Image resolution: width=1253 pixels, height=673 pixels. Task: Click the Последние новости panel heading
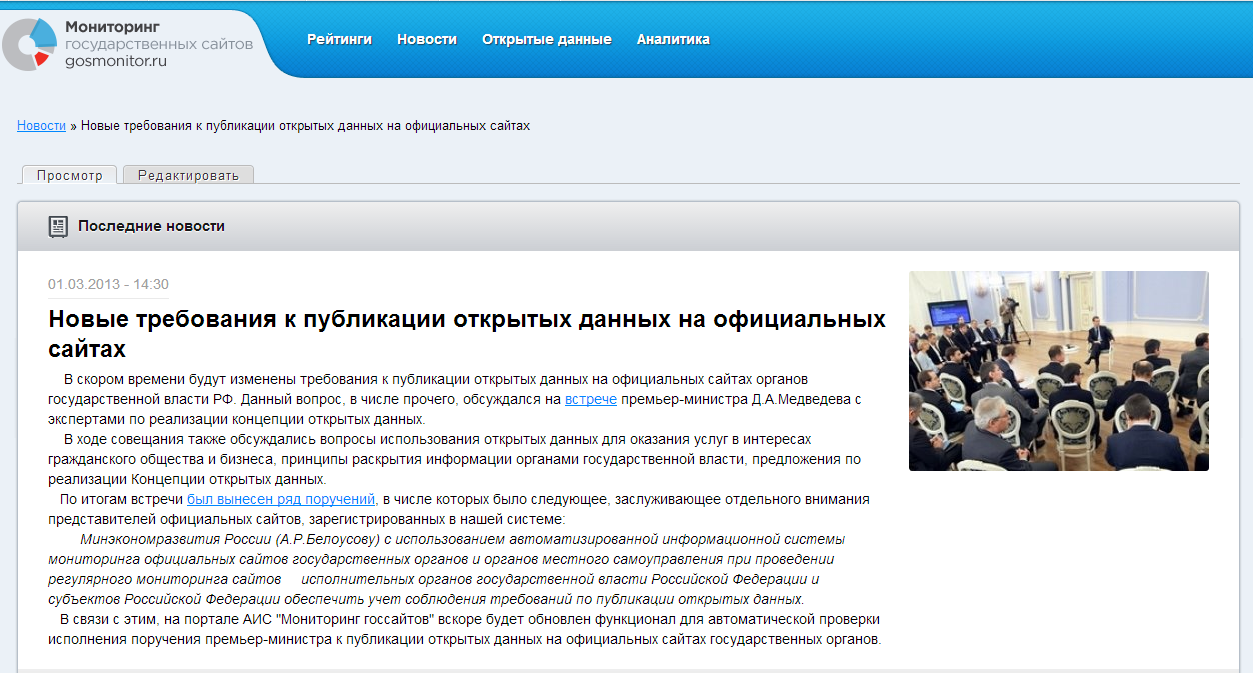(x=151, y=226)
